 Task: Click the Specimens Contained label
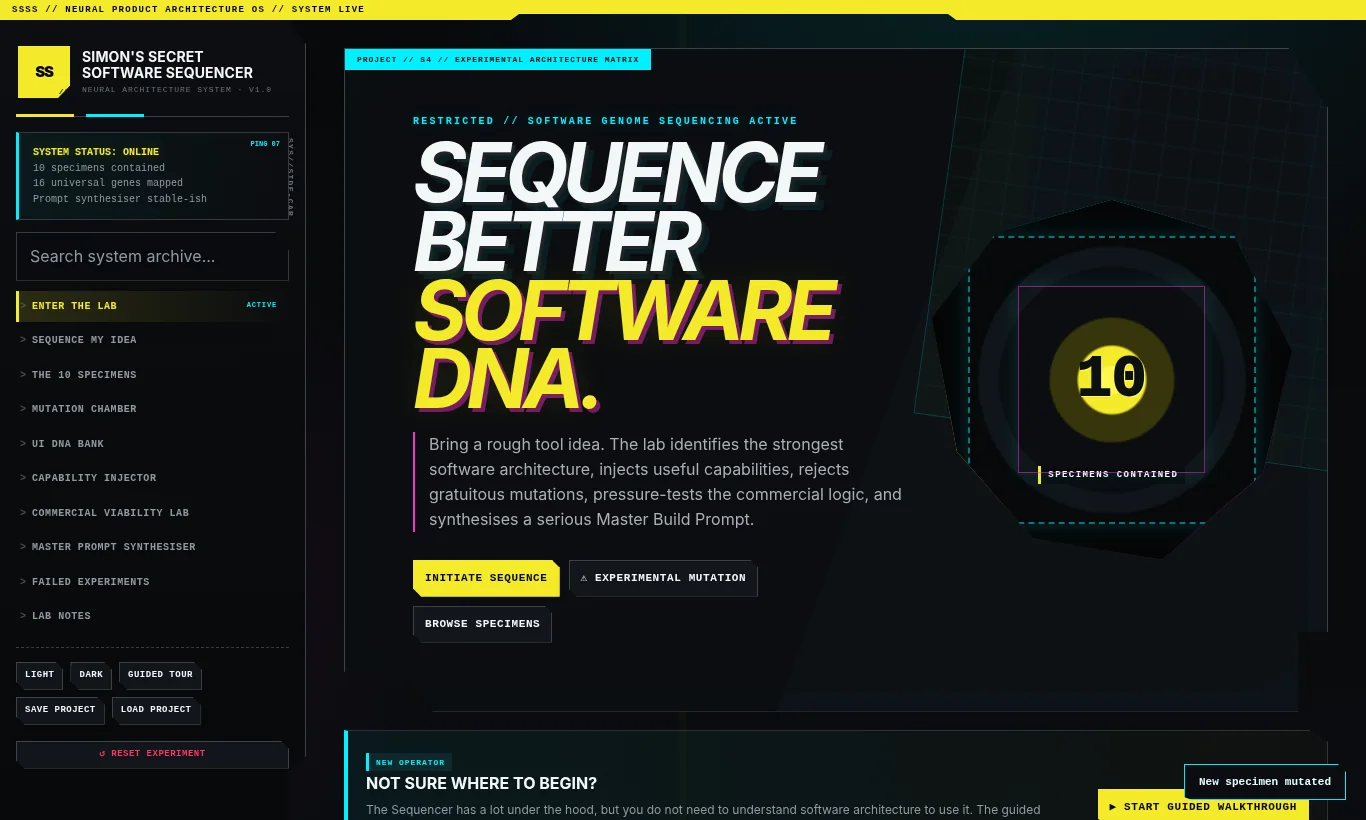(x=1112, y=474)
